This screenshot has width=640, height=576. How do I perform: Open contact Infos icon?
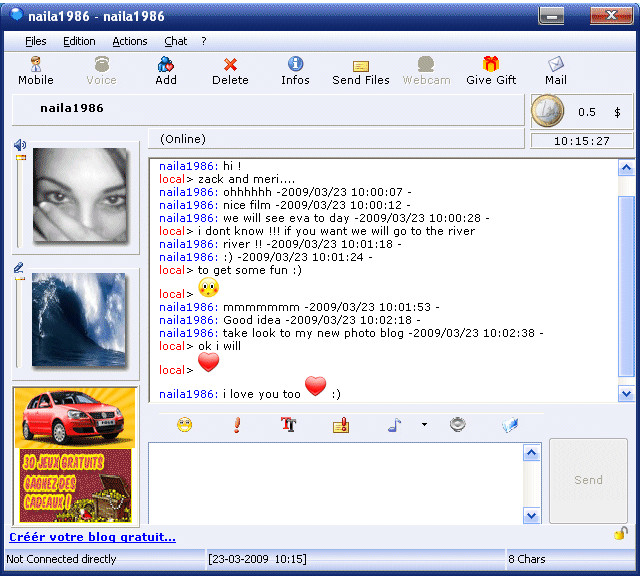coord(295,64)
